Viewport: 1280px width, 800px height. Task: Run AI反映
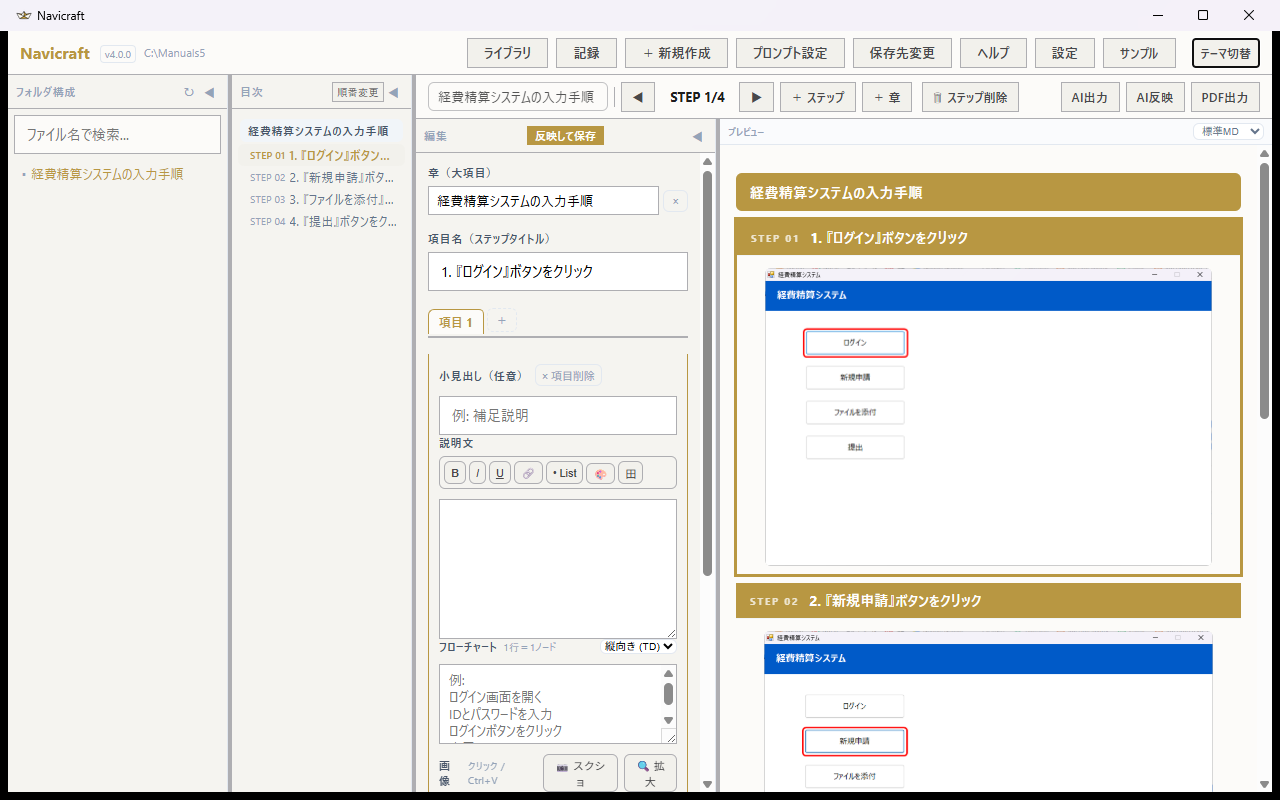tap(1154, 97)
